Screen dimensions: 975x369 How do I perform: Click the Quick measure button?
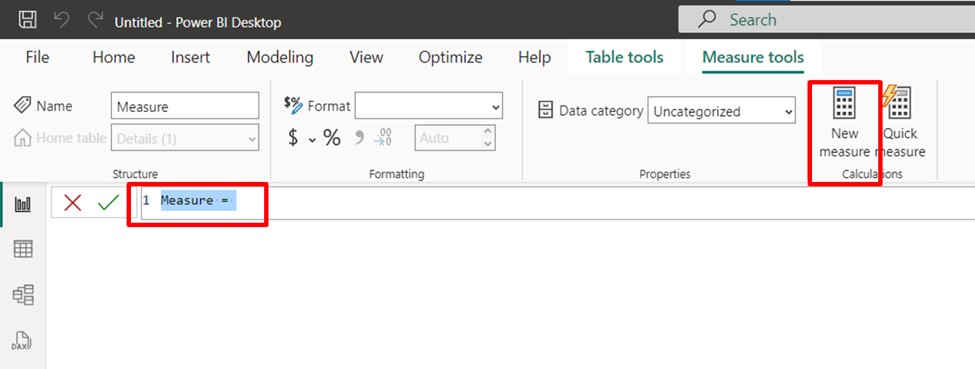click(900, 122)
